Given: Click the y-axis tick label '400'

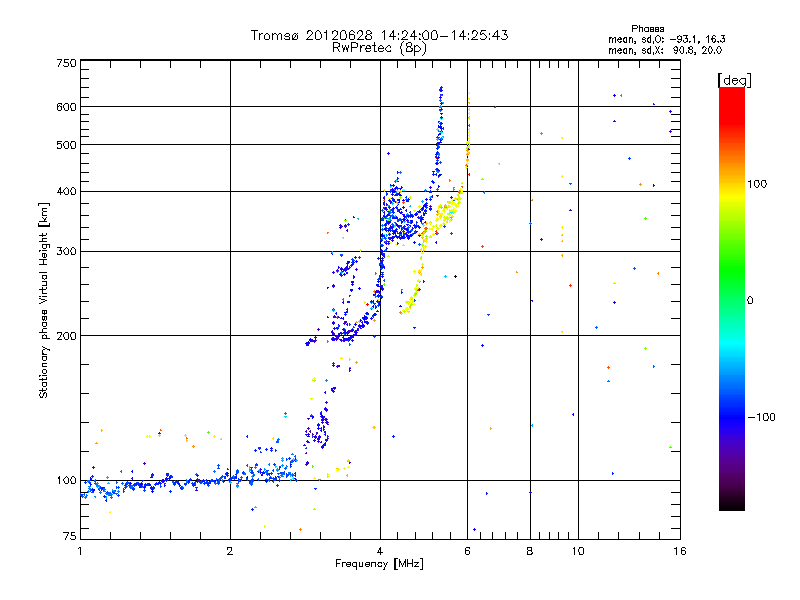Looking at the screenshot, I should pos(66,191).
